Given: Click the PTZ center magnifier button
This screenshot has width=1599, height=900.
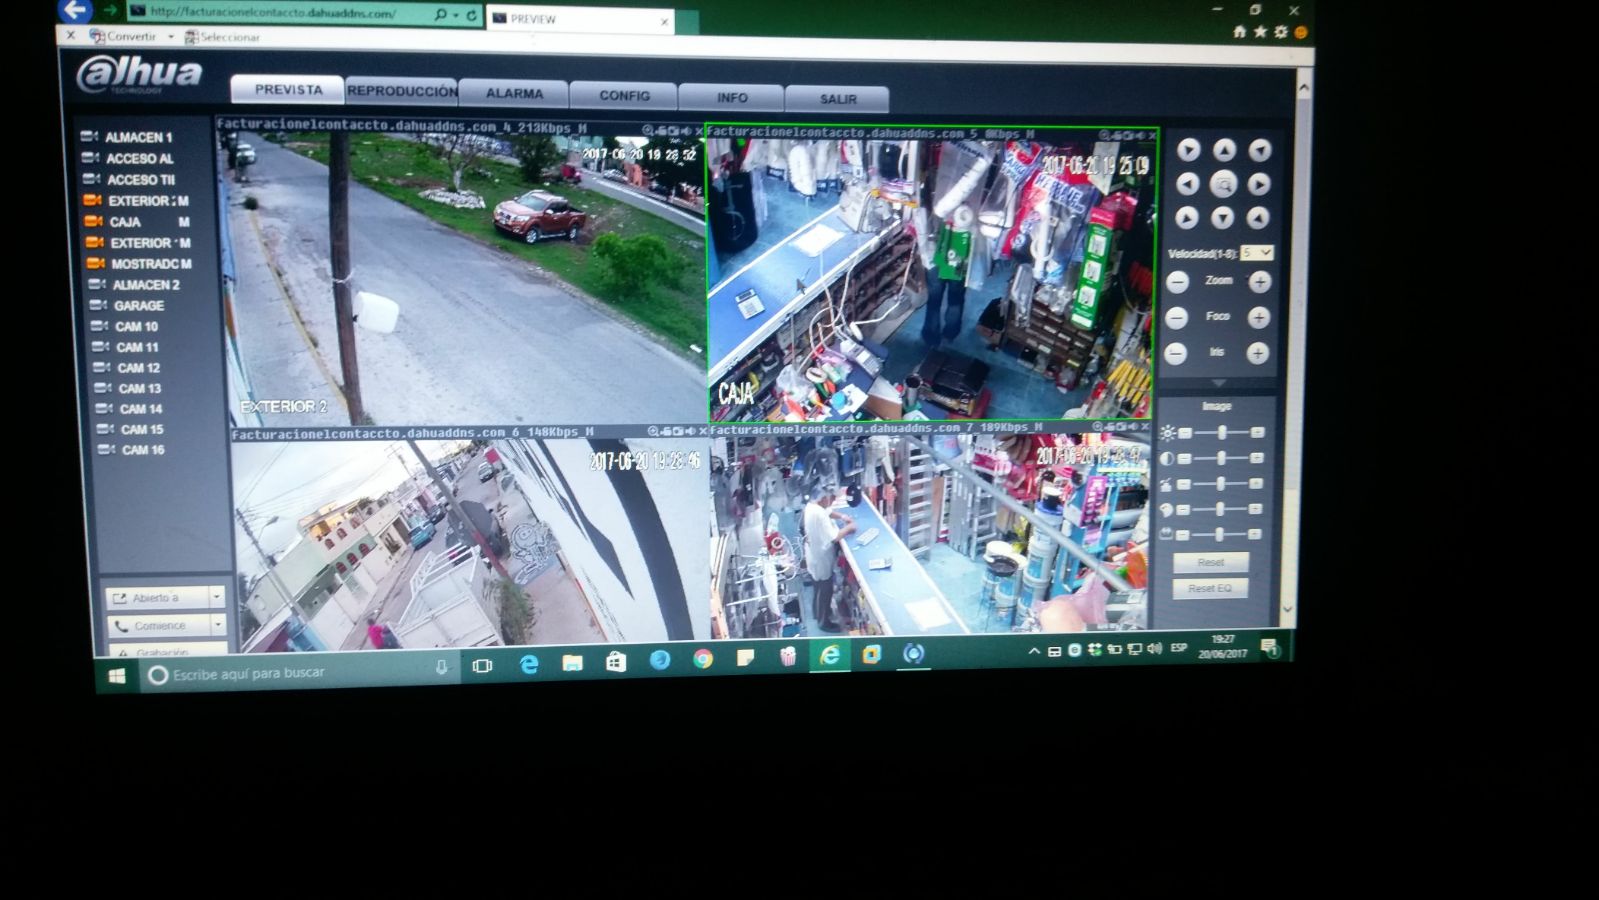Looking at the screenshot, I should pos(1223,184).
